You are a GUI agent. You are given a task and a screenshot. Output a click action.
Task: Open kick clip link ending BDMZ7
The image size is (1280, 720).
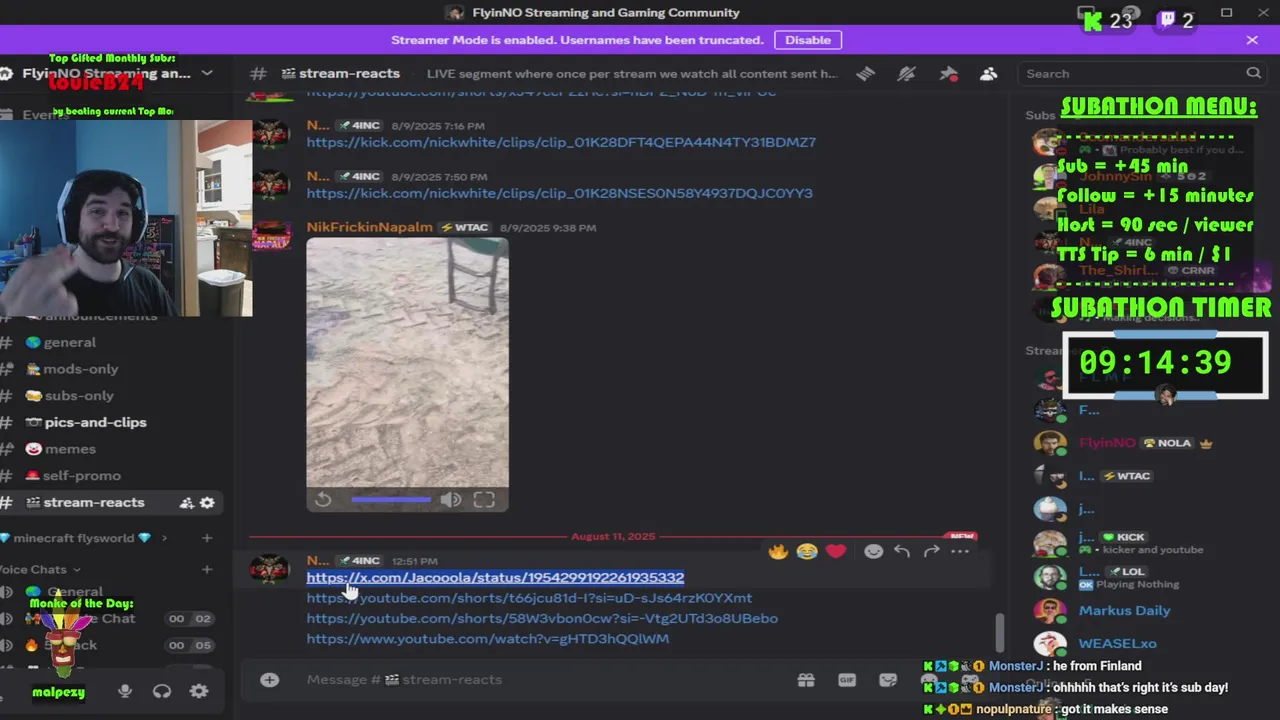pos(561,142)
